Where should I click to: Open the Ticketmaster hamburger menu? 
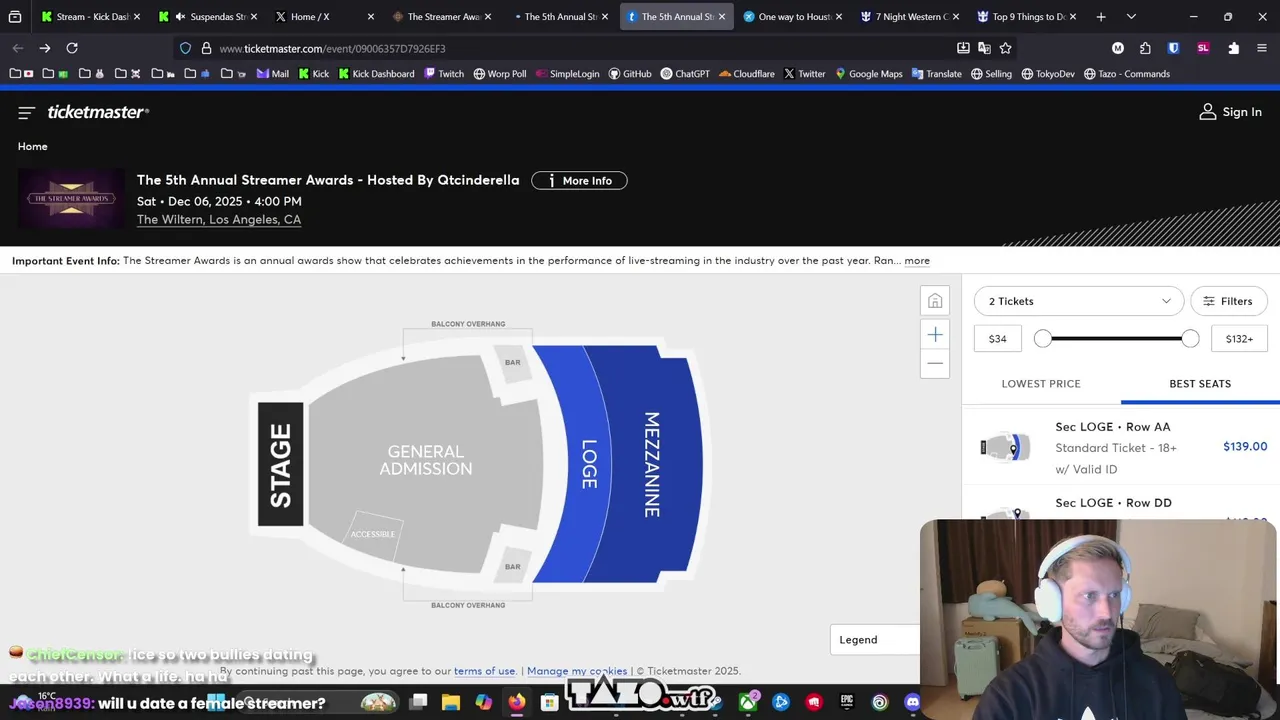click(x=26, y=113)
